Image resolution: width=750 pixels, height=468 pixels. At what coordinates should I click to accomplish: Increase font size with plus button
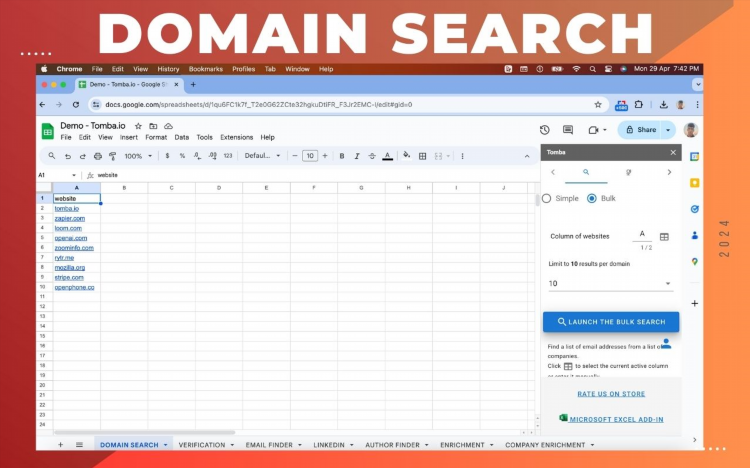click(x=325, y=156)
